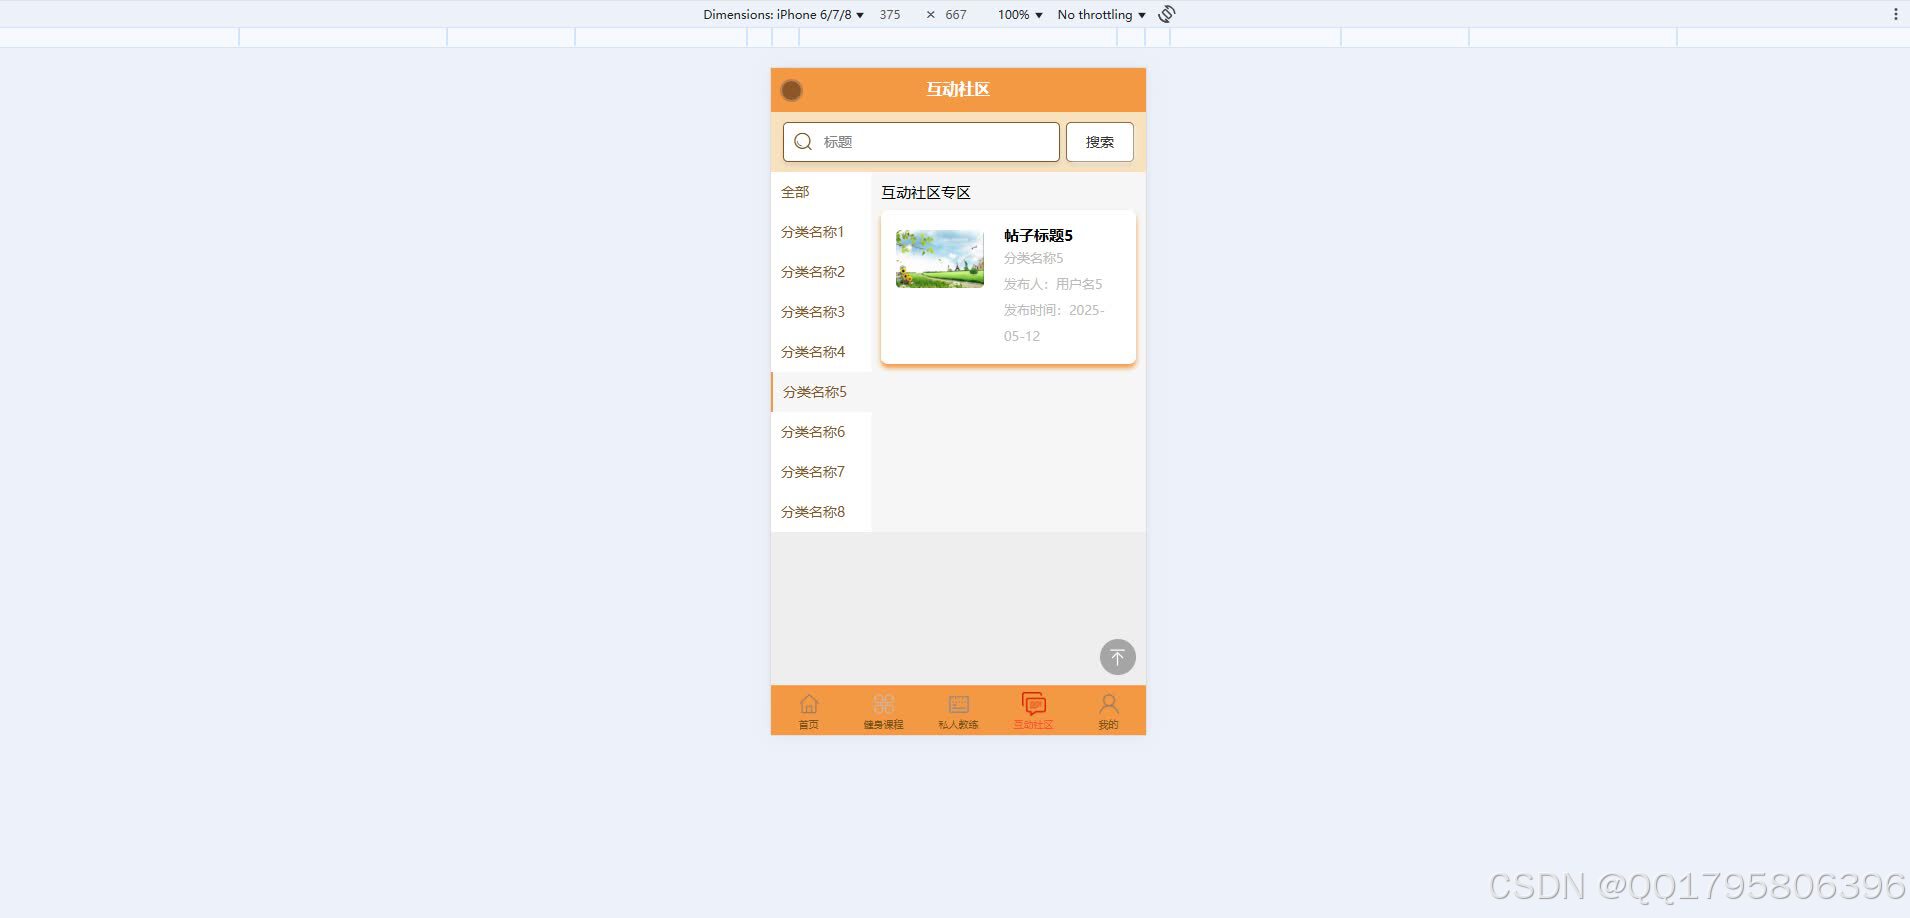1910x918 pixels.
Task: Select the 分类名称2 category filter
Action: coord(813,271)
